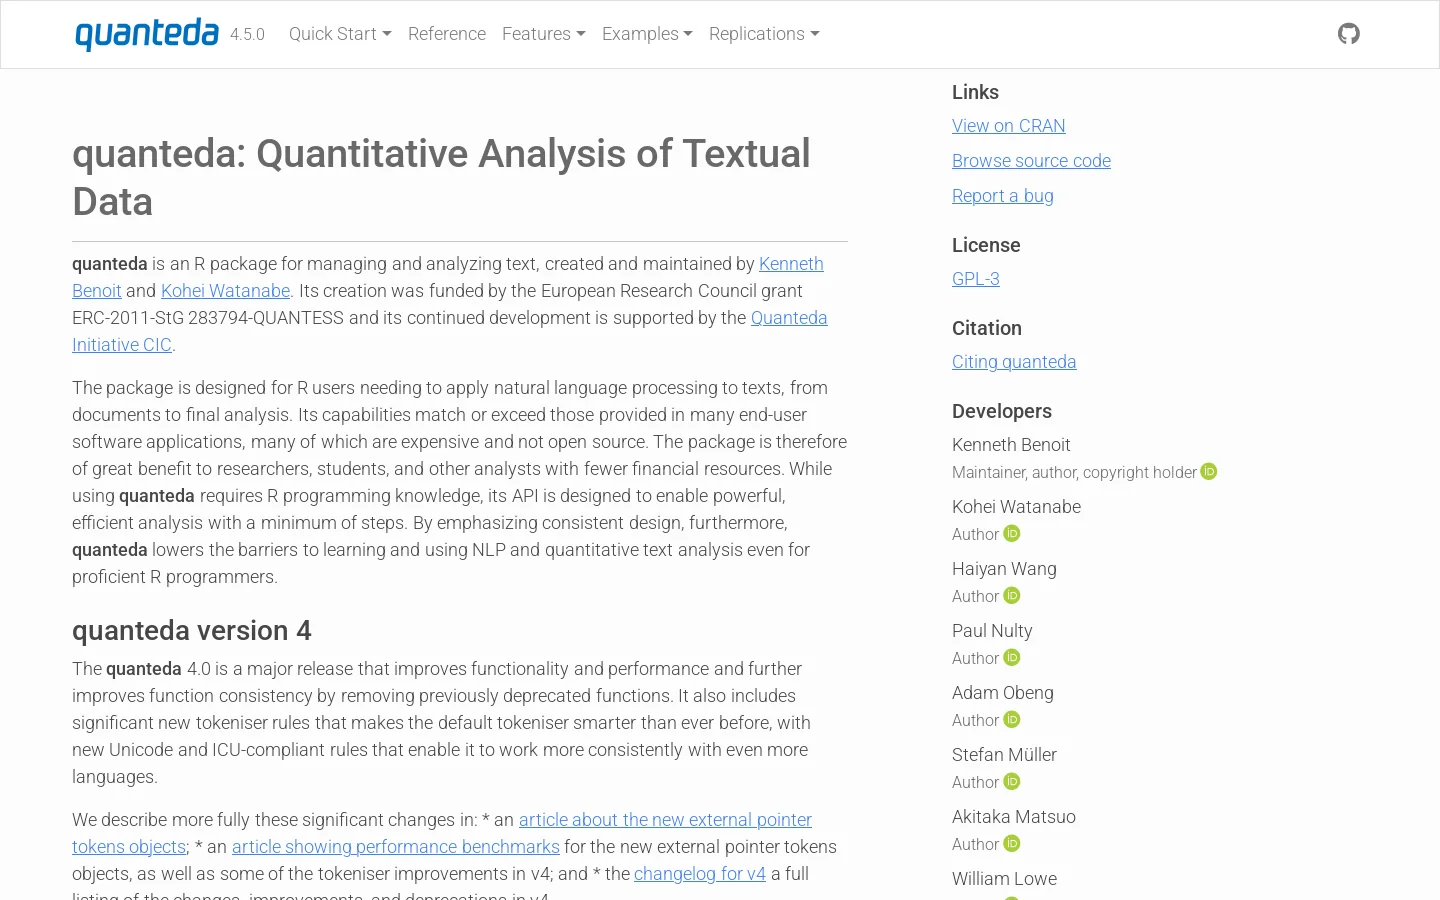Open Paul Nulty's ORCID icon

[x=1012, y=658]
